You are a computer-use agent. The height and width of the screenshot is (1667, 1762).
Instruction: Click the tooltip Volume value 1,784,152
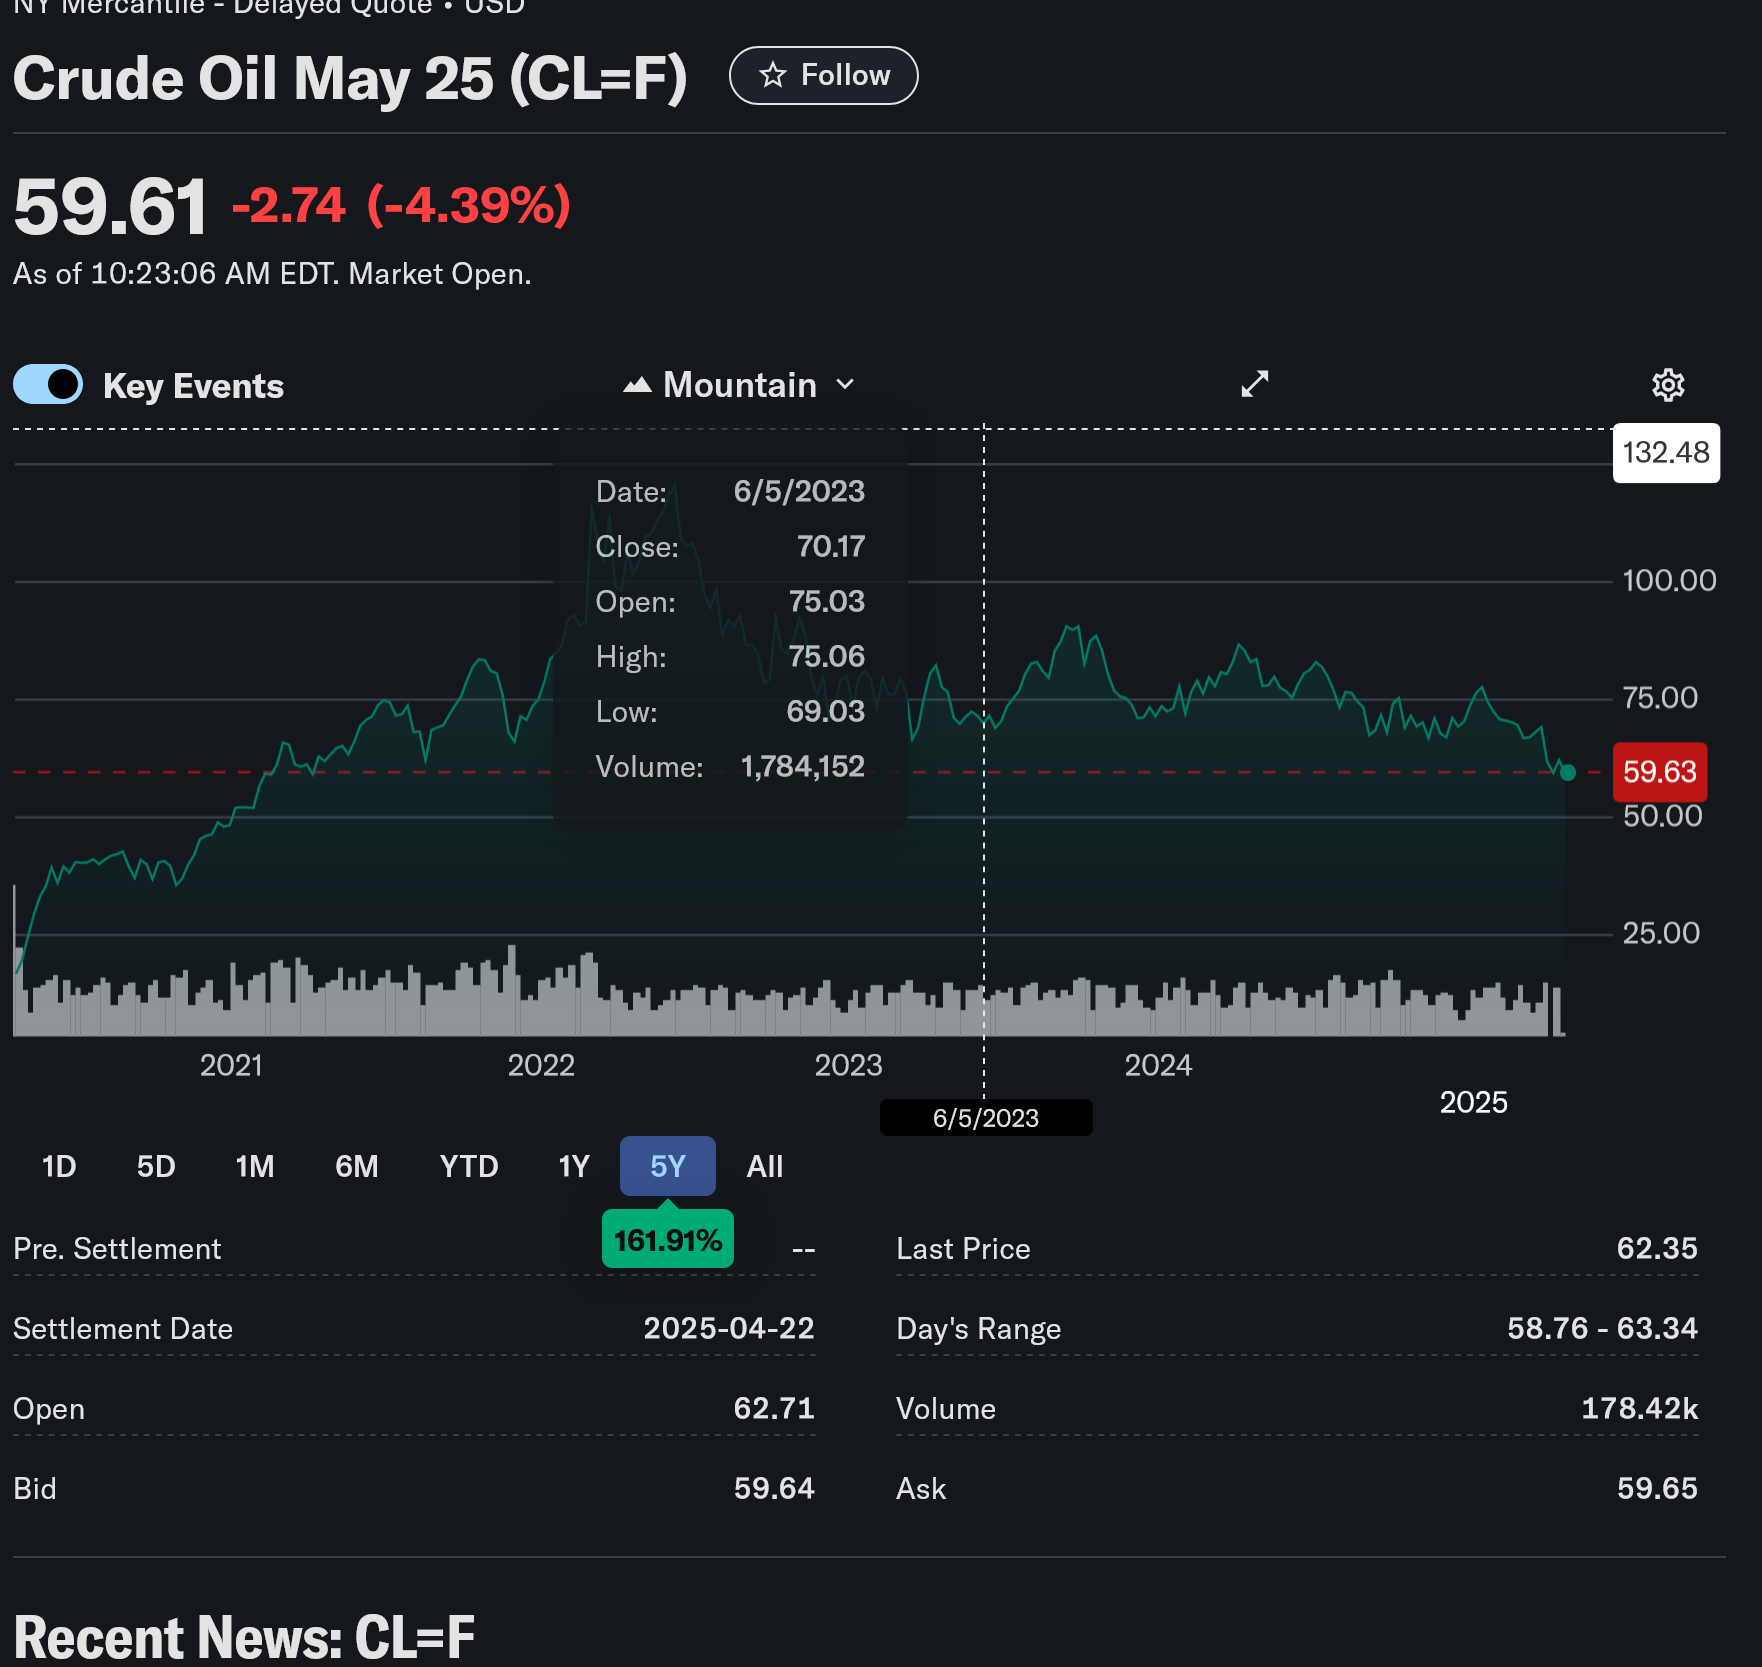point(802,766)
